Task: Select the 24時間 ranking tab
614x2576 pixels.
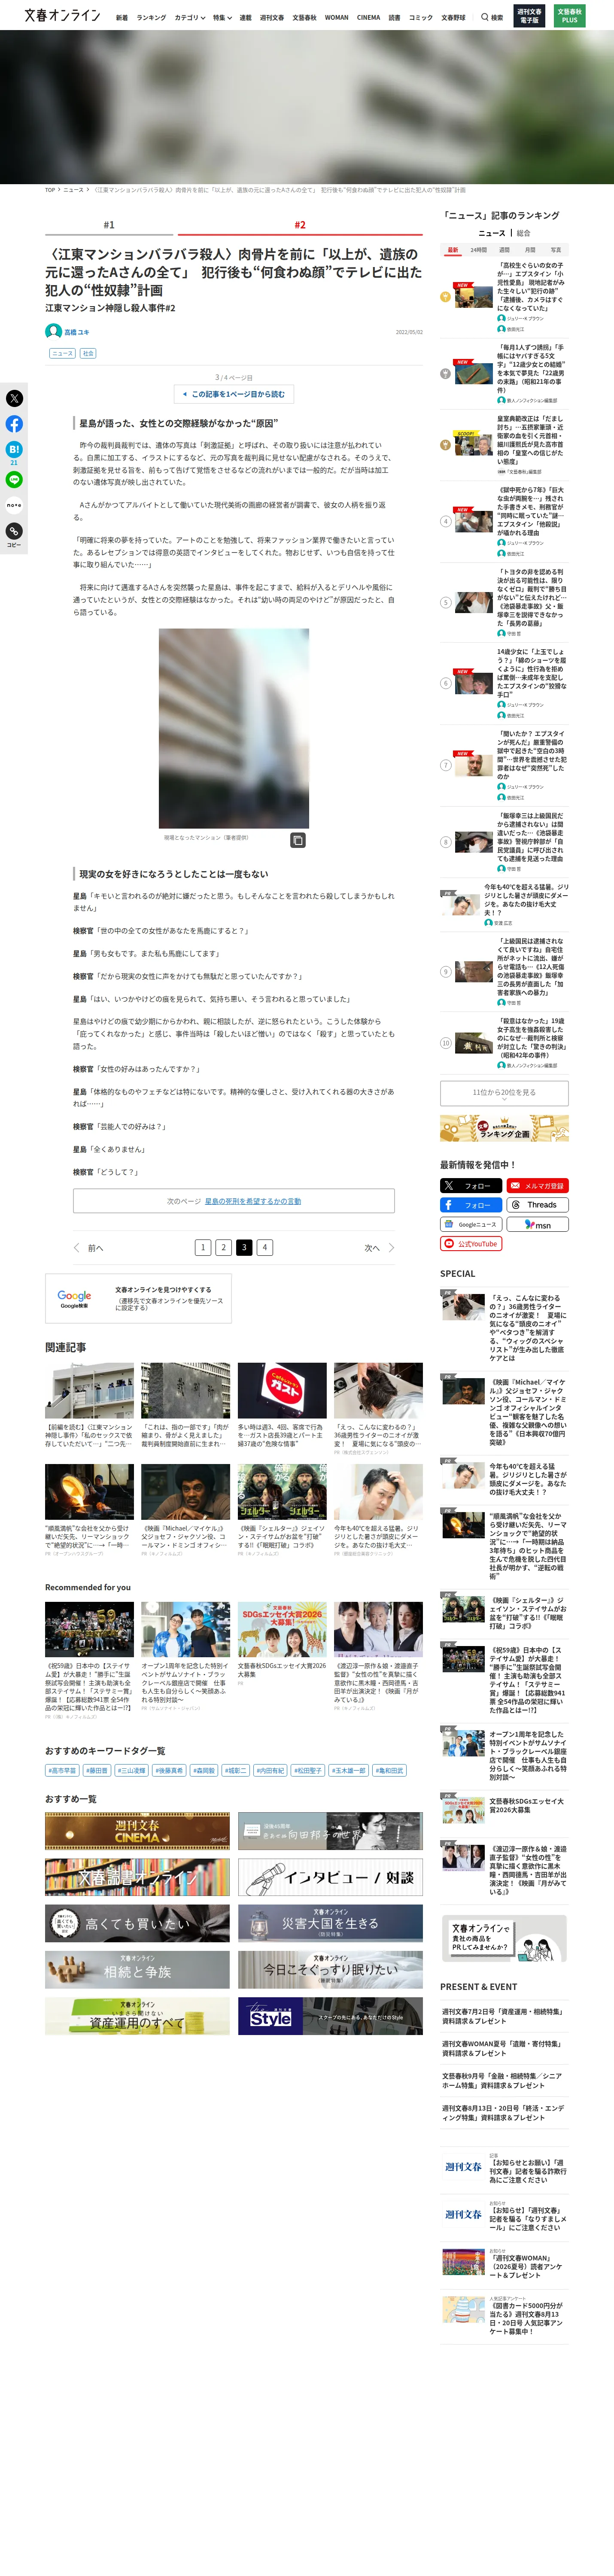Action: click(x=479, y=250)
